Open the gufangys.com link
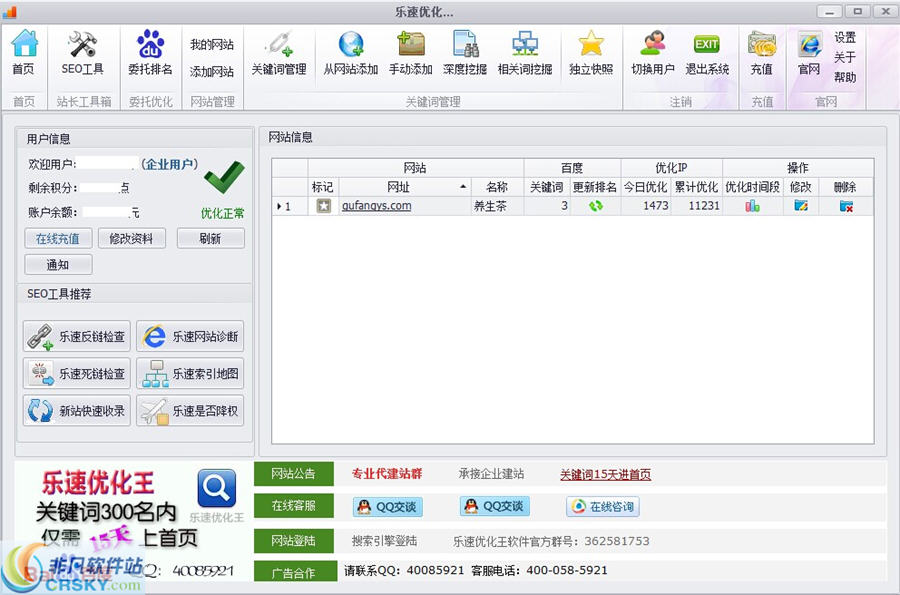The width and height of the screenshot is (900, 595). [377, 205]
